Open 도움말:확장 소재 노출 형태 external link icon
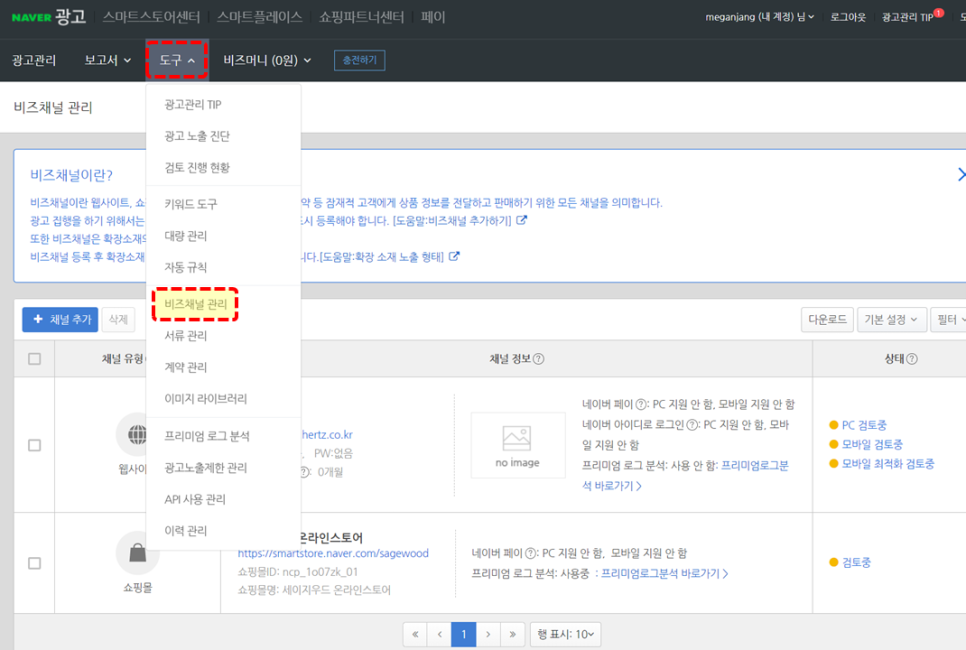966x650 pixels. click(x=454, y=256)
